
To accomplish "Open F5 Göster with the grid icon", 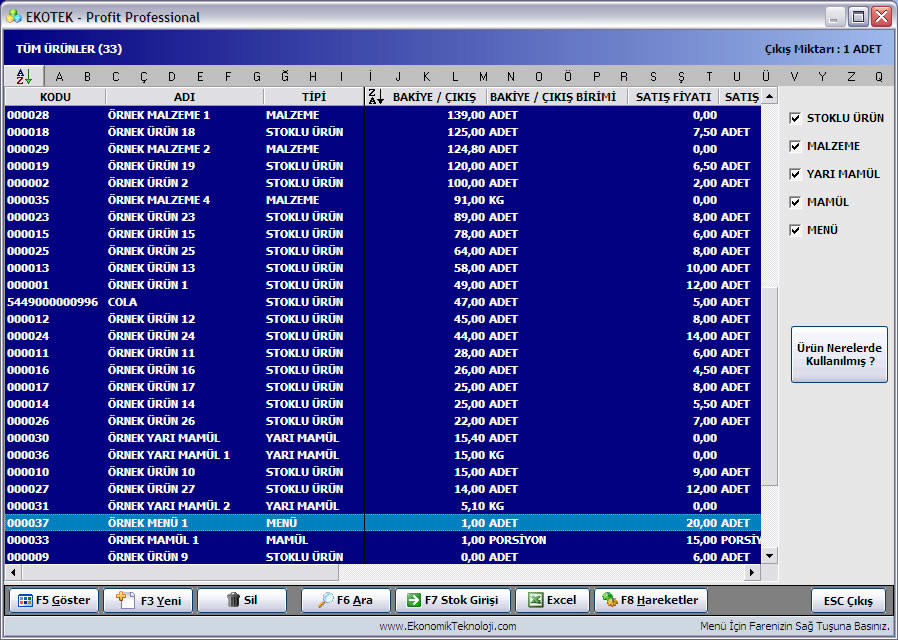I will (x=54, y=600).
